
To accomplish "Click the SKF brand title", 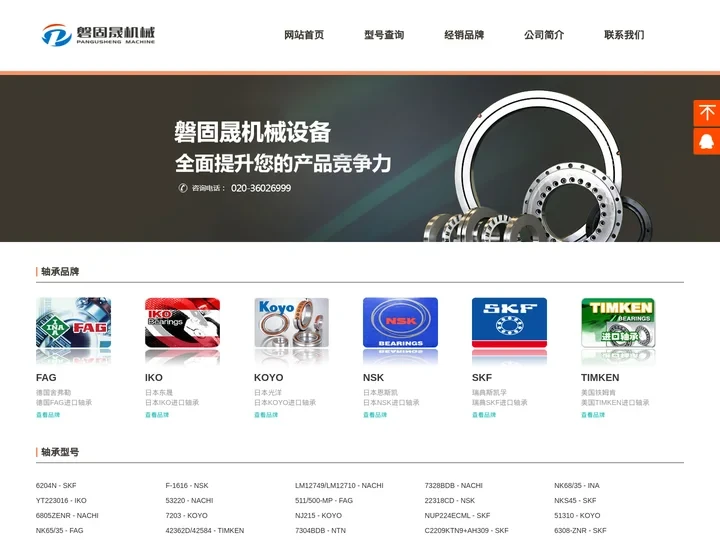I will pos(482,377).
